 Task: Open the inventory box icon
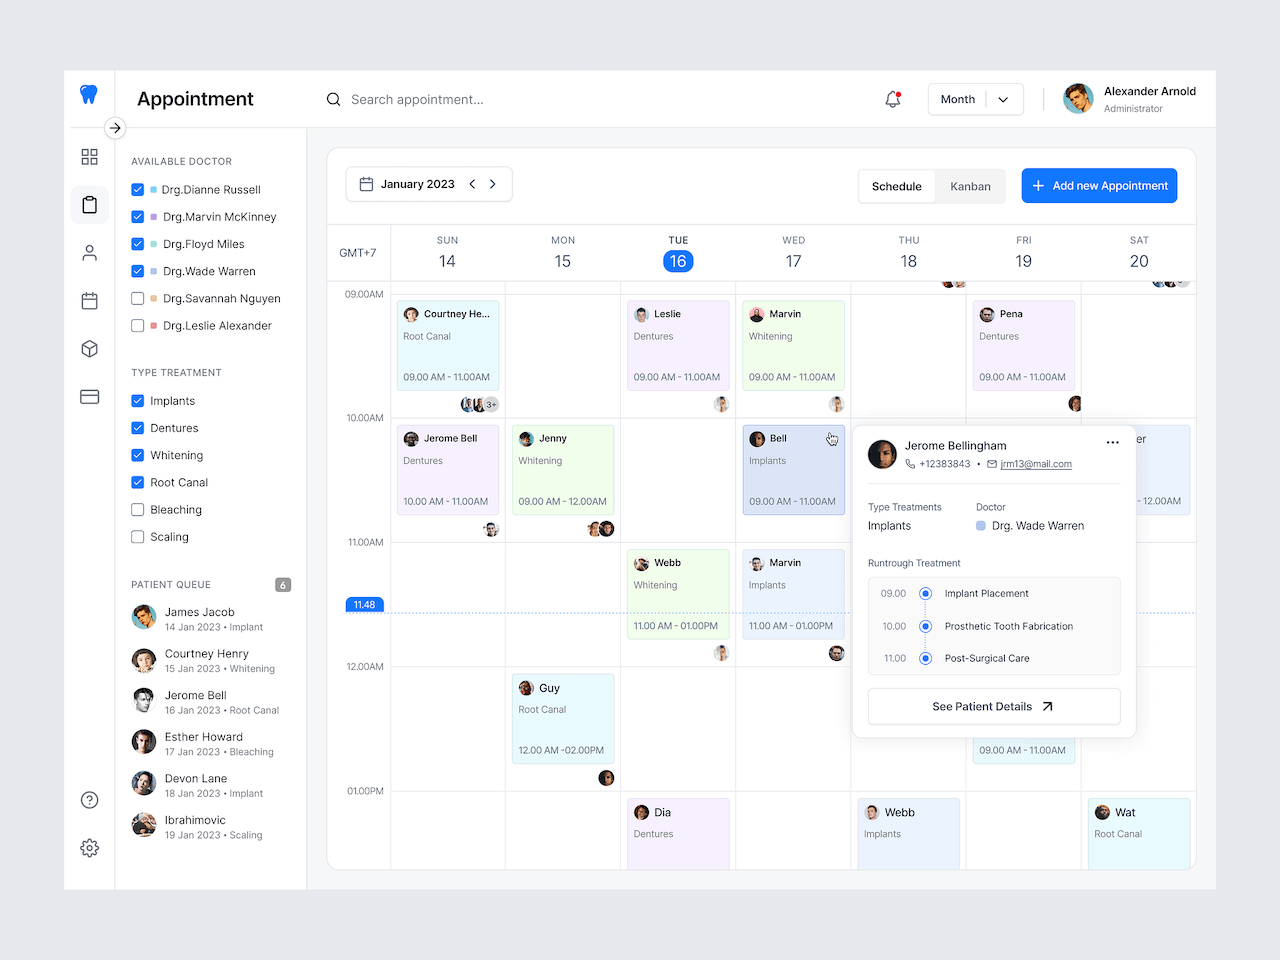pyautogui.click(x=89, y=349)
